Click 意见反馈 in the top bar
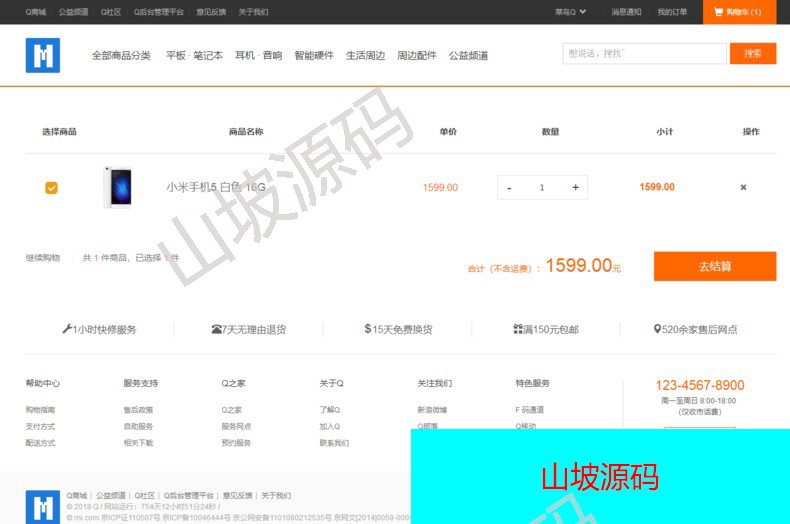Image resolution: width=790 pixels, height=524 pixels. tap(211, 12)
